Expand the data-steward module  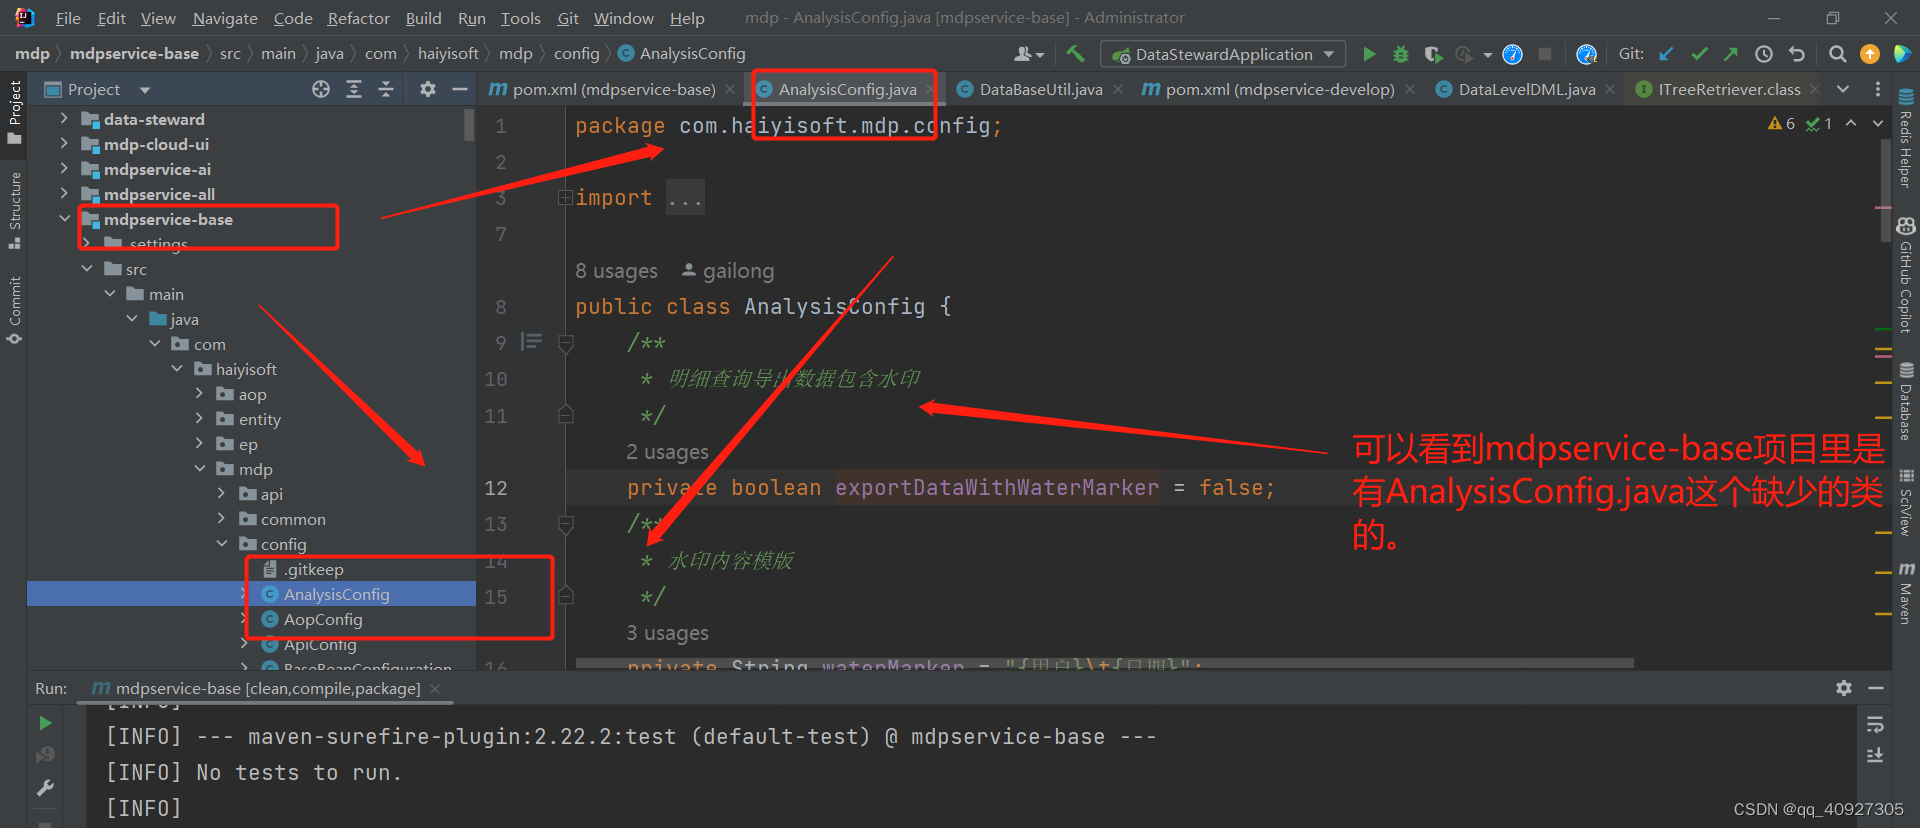(x=64, y=119)
